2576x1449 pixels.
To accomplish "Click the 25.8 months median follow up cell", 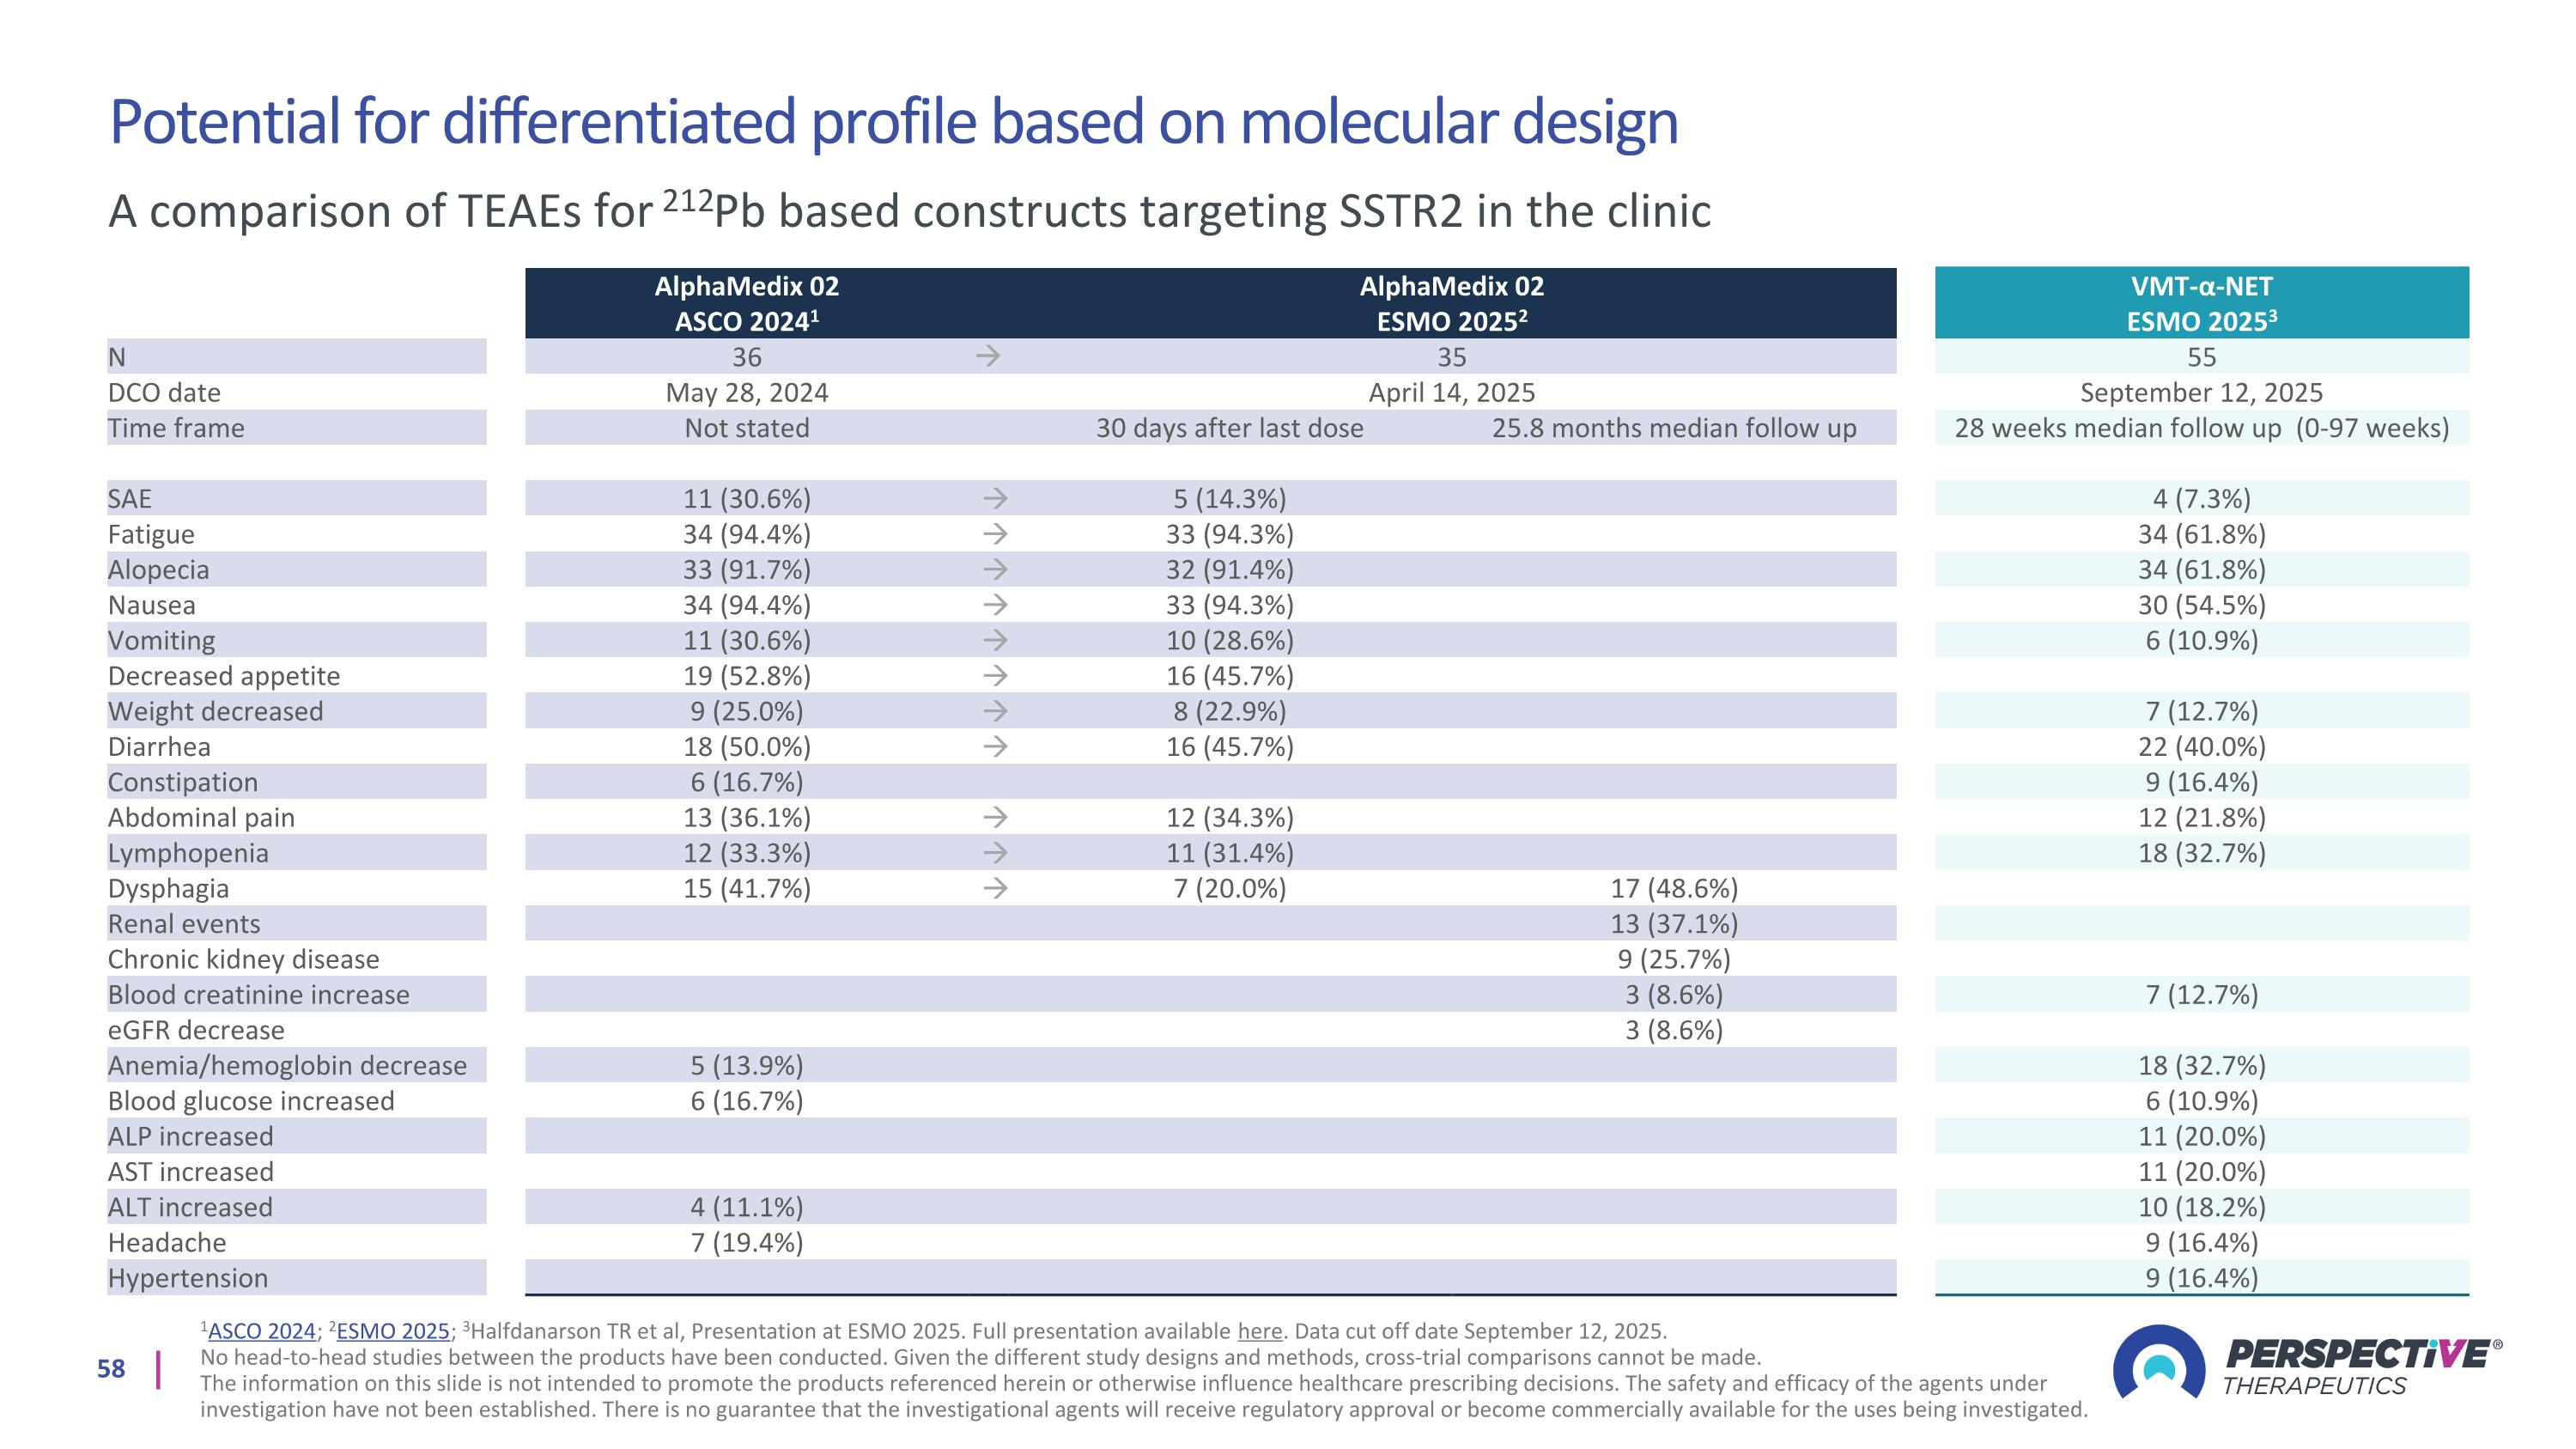I will coord(1673,428).
